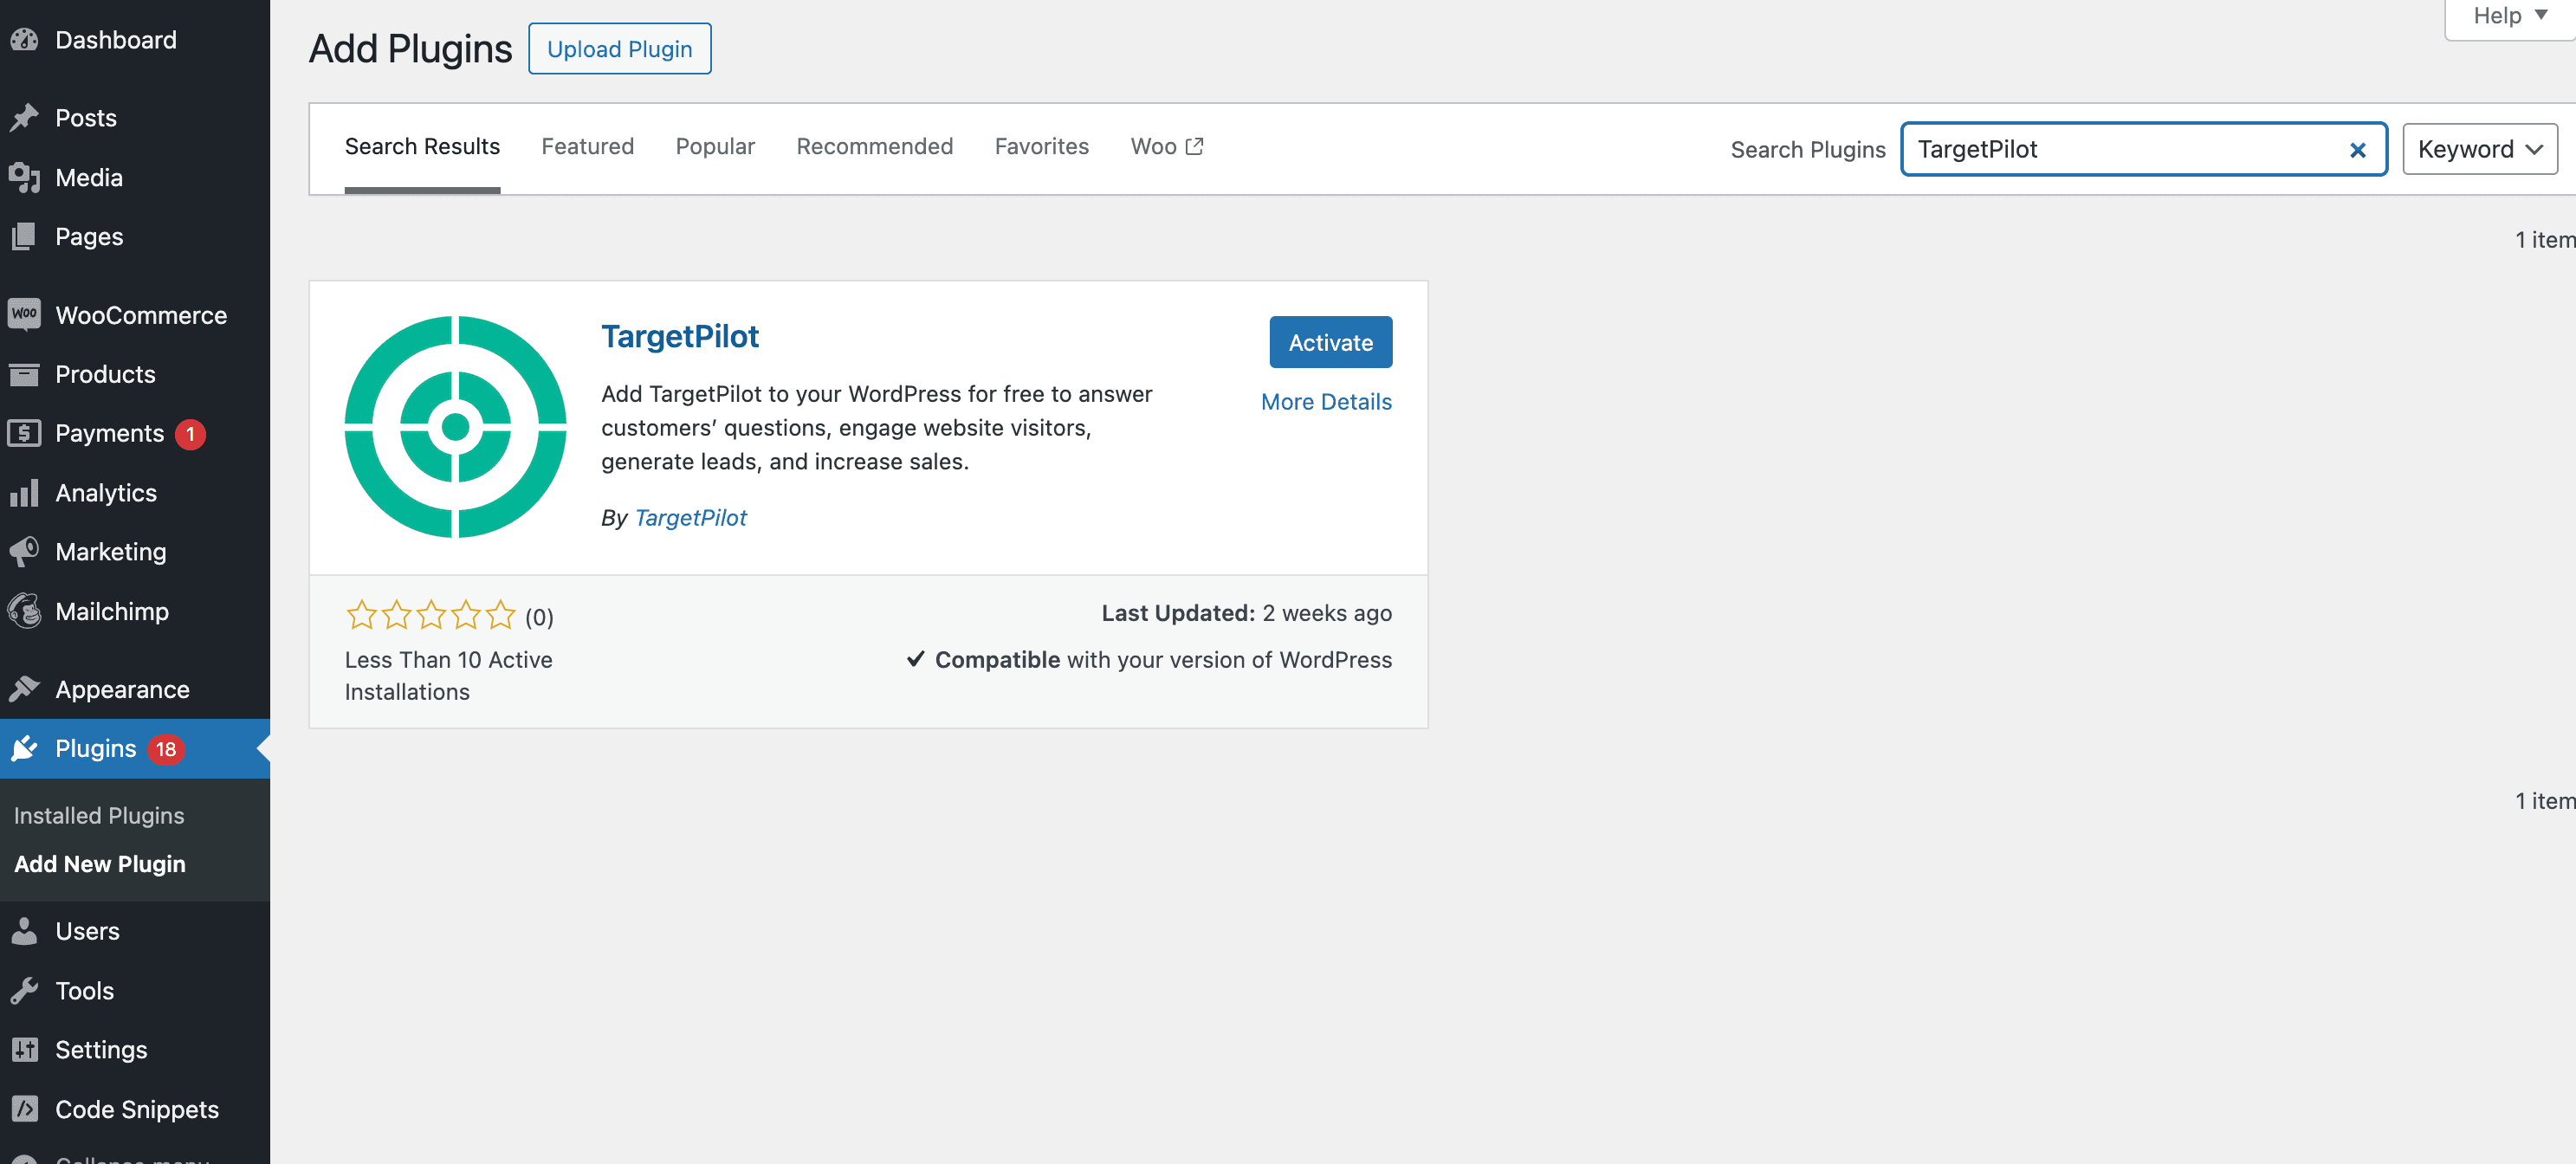Open the Appearance menu
Image resolution: width=2576 pixels, height=1164 pixels.
[135, 689]
